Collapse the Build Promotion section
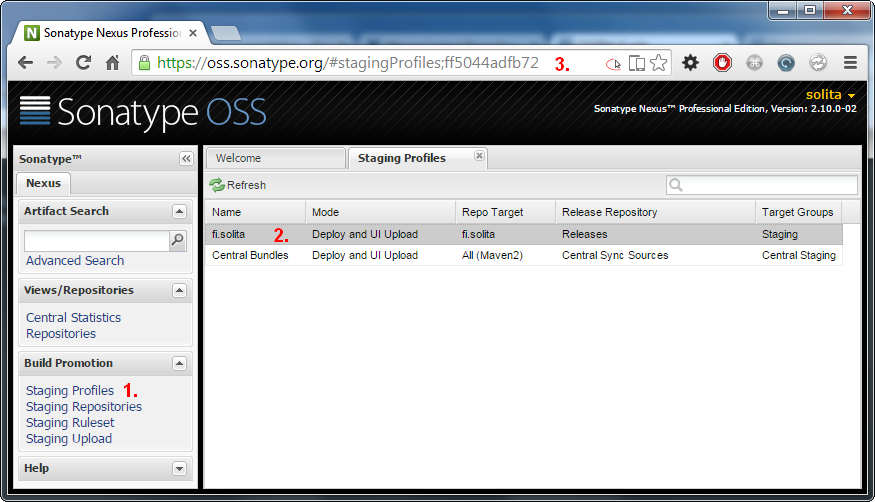 tap(179, 364)
